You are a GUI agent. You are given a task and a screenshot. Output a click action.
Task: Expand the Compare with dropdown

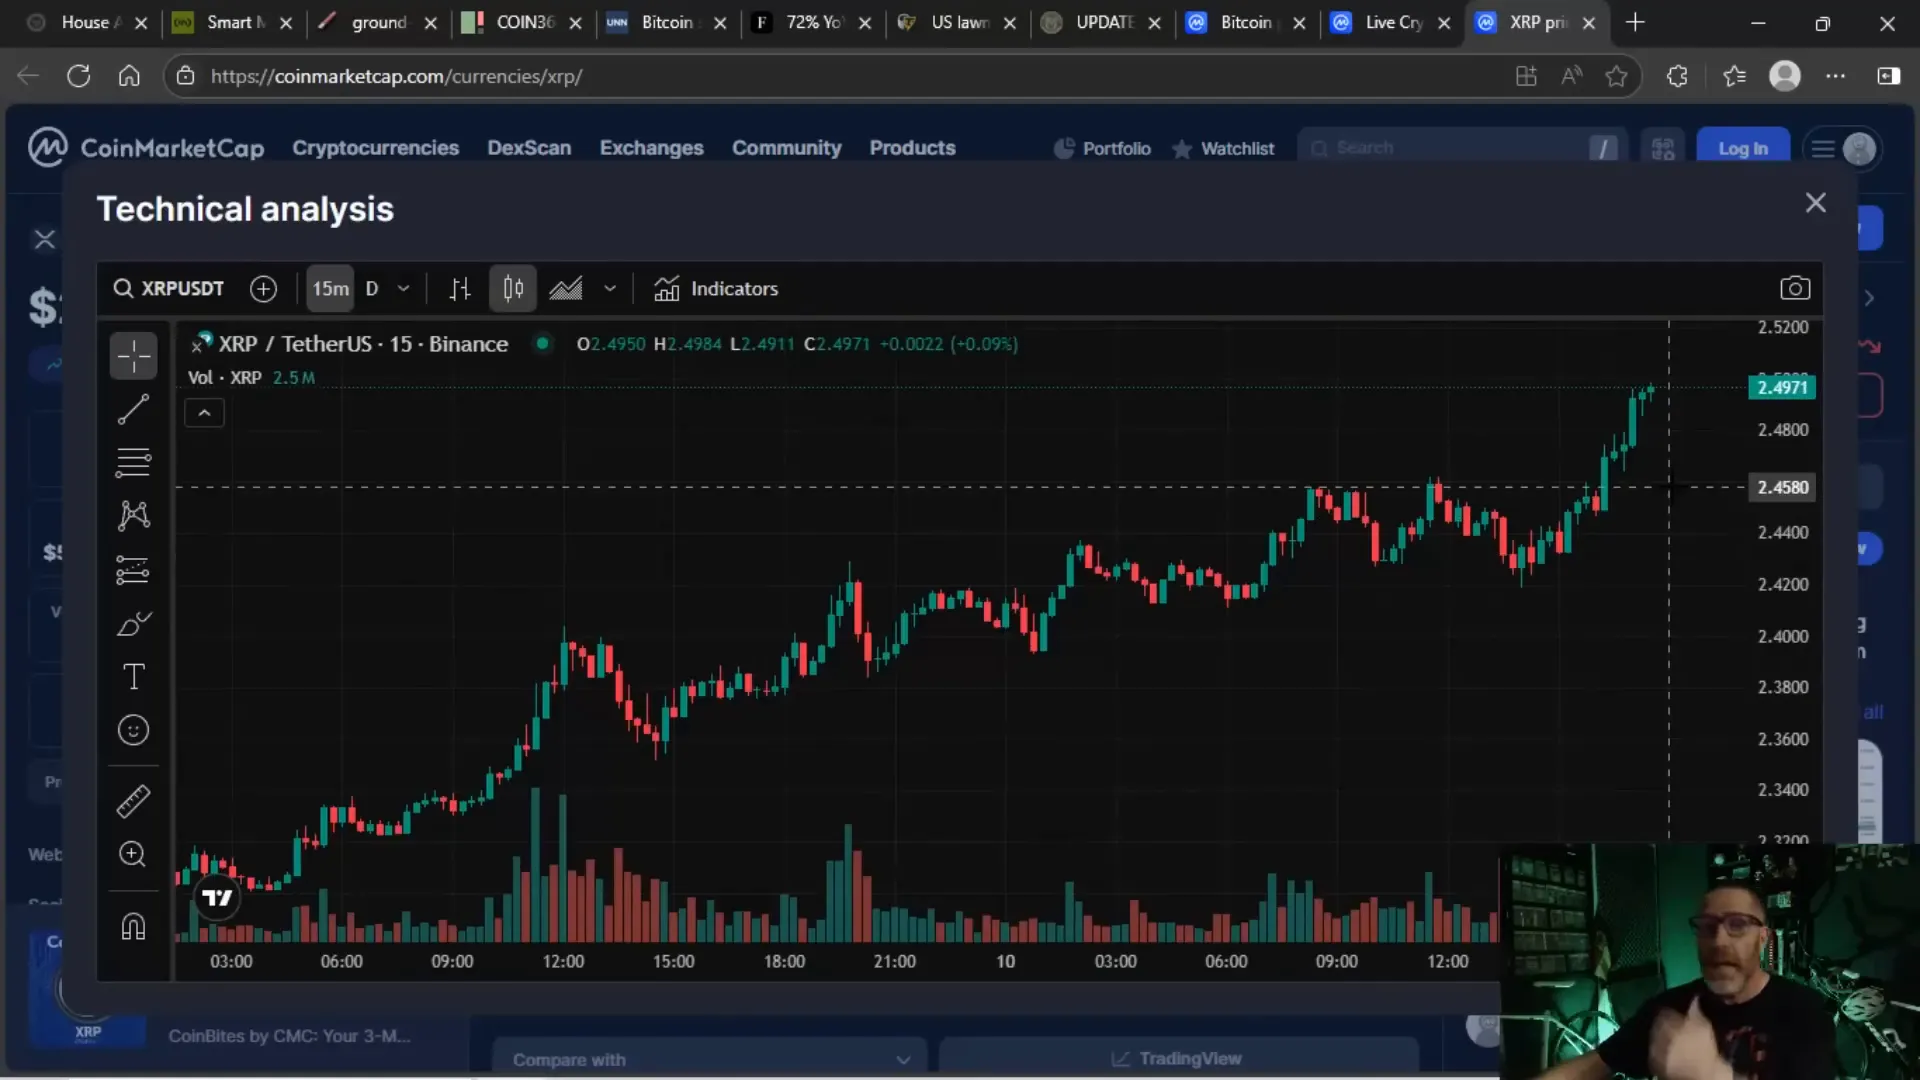point(710,1059)
